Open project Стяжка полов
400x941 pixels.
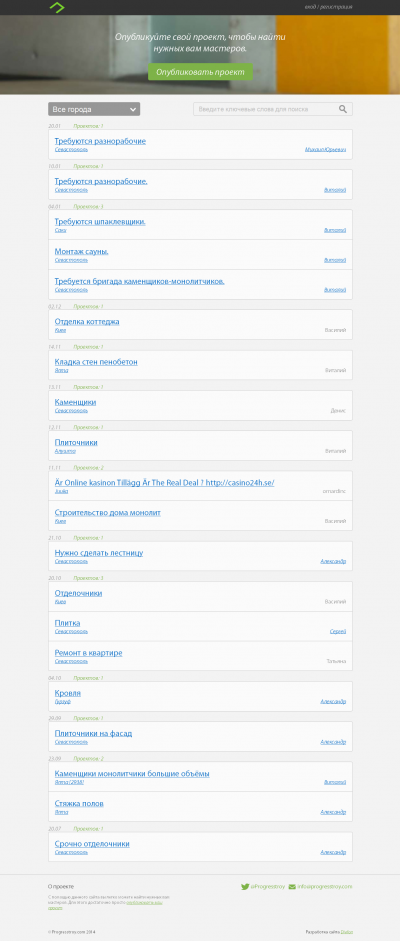(x=79, y=804)
